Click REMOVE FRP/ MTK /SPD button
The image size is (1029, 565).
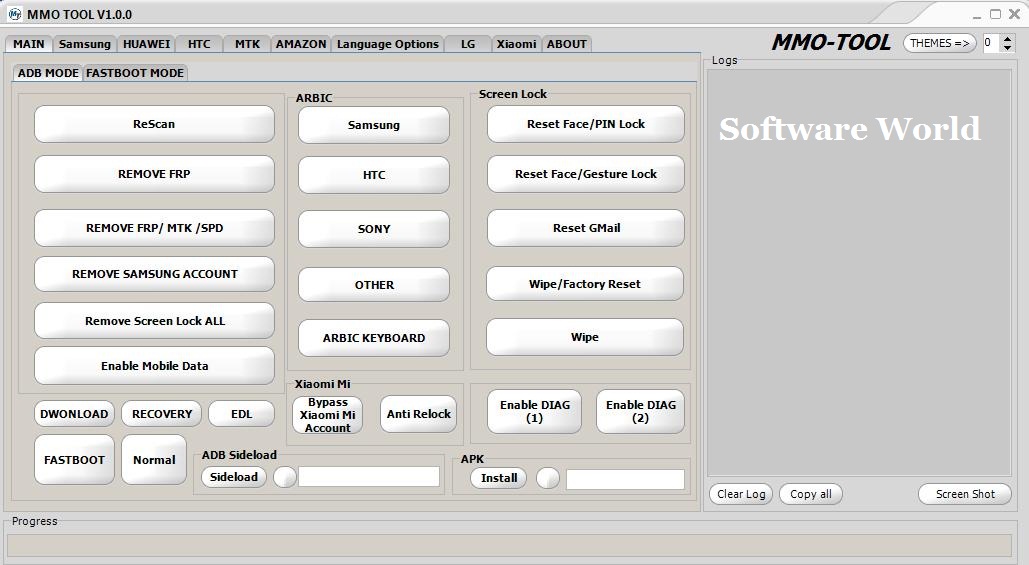[154, 228]
